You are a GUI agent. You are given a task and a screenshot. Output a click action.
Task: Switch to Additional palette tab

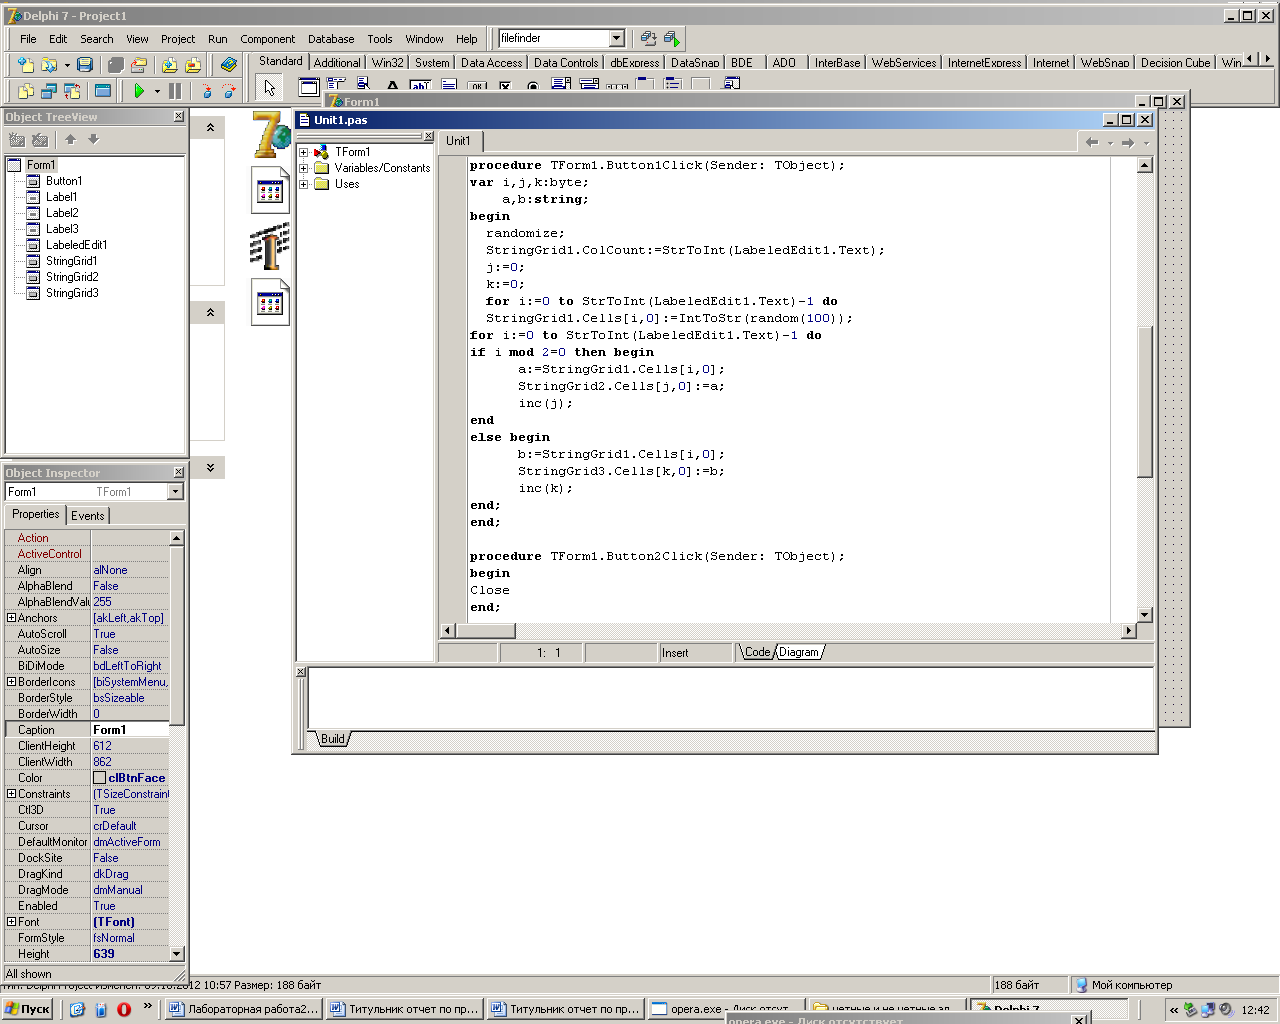pyautogui.click(x=337, y=62)
